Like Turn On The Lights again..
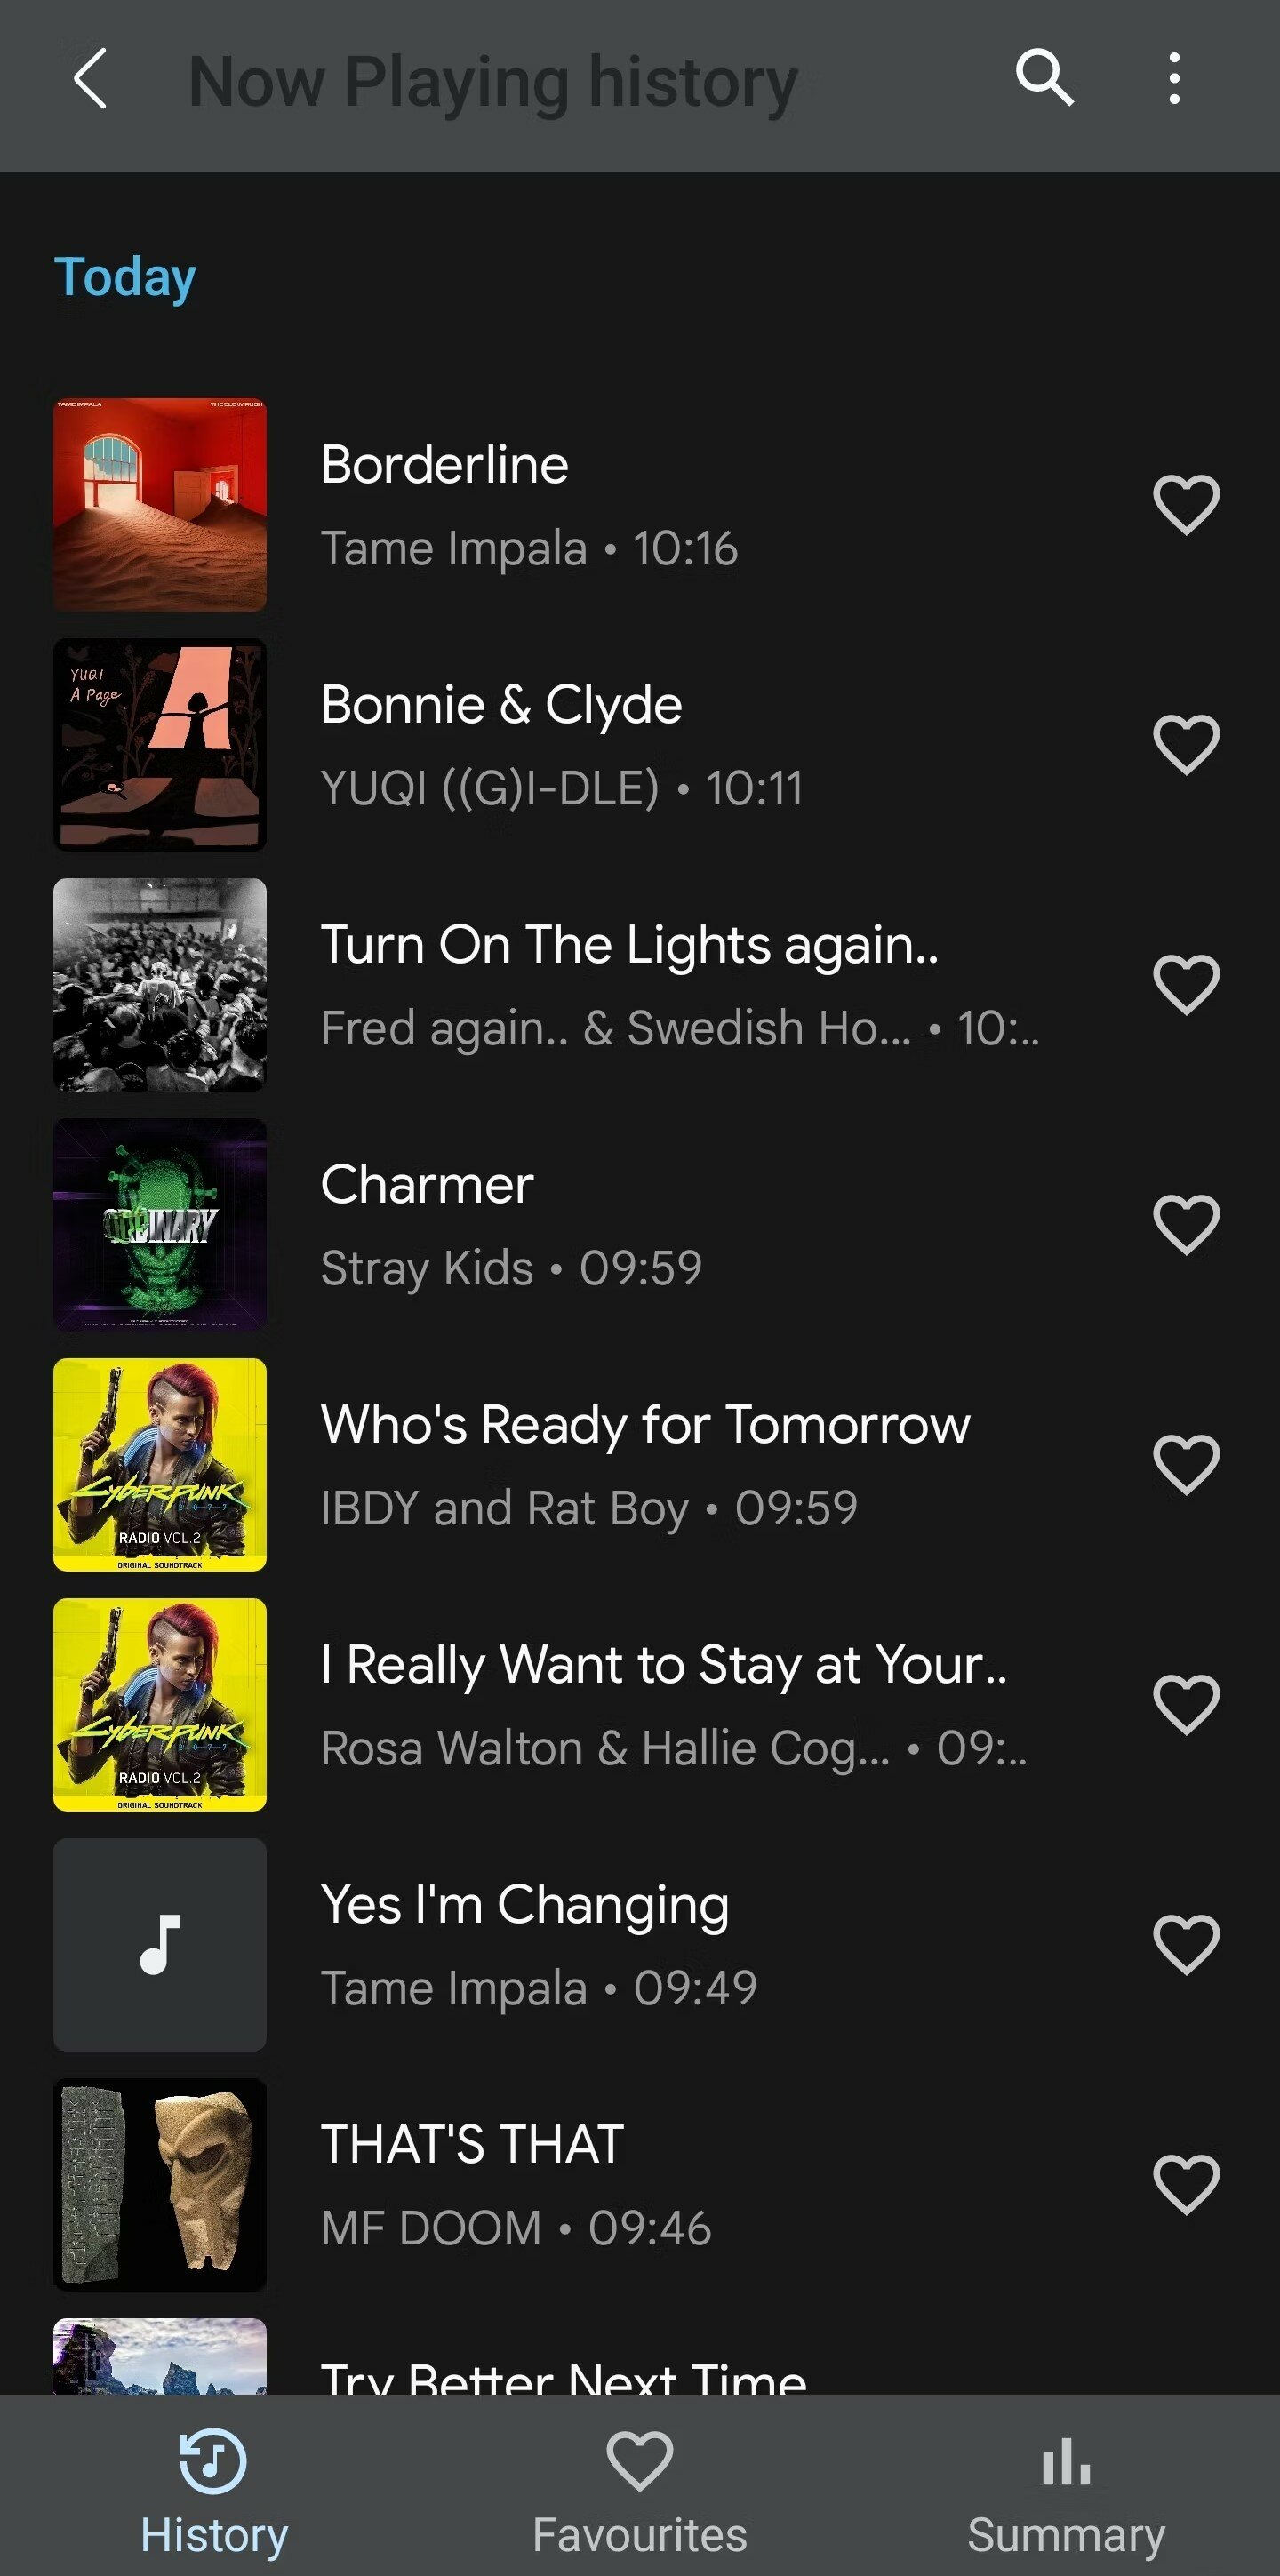Screen dimensions: 1280x2576 [1186, 984]
